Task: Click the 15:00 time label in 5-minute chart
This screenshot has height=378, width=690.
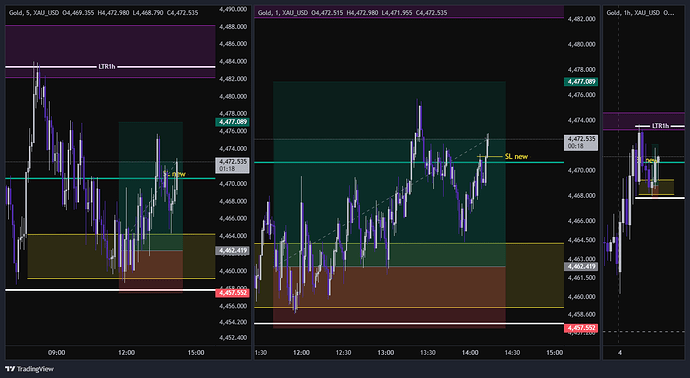Action: click(x=196, y=352)
